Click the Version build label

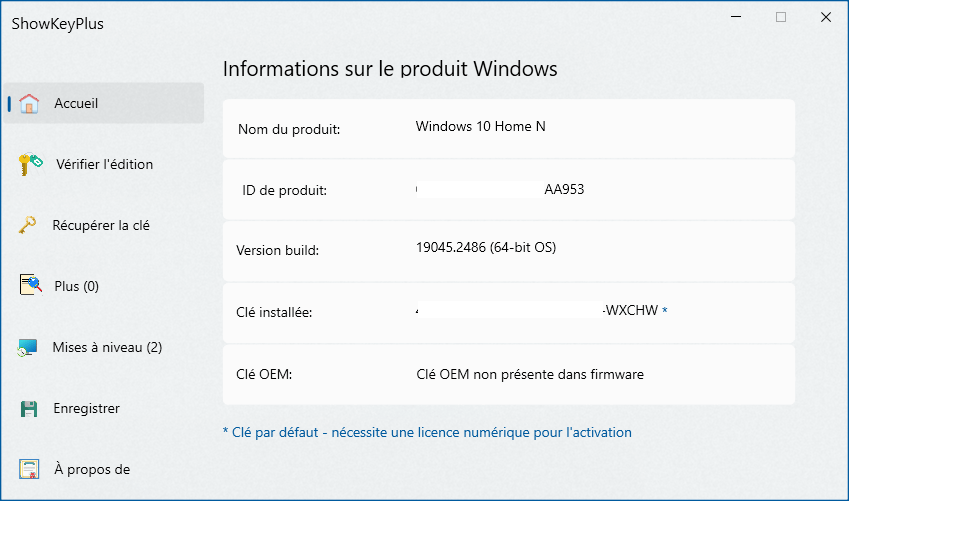(277, 250)
